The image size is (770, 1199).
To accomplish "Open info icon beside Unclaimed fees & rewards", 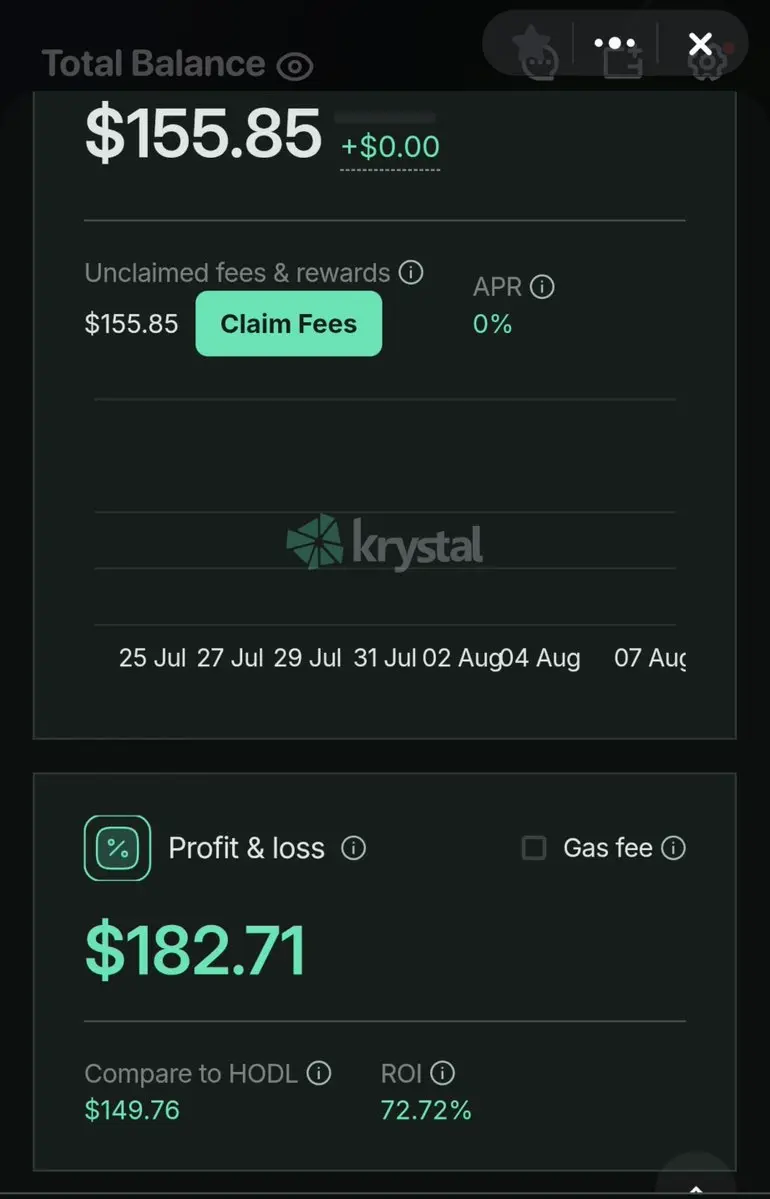I will pos(411,272).
